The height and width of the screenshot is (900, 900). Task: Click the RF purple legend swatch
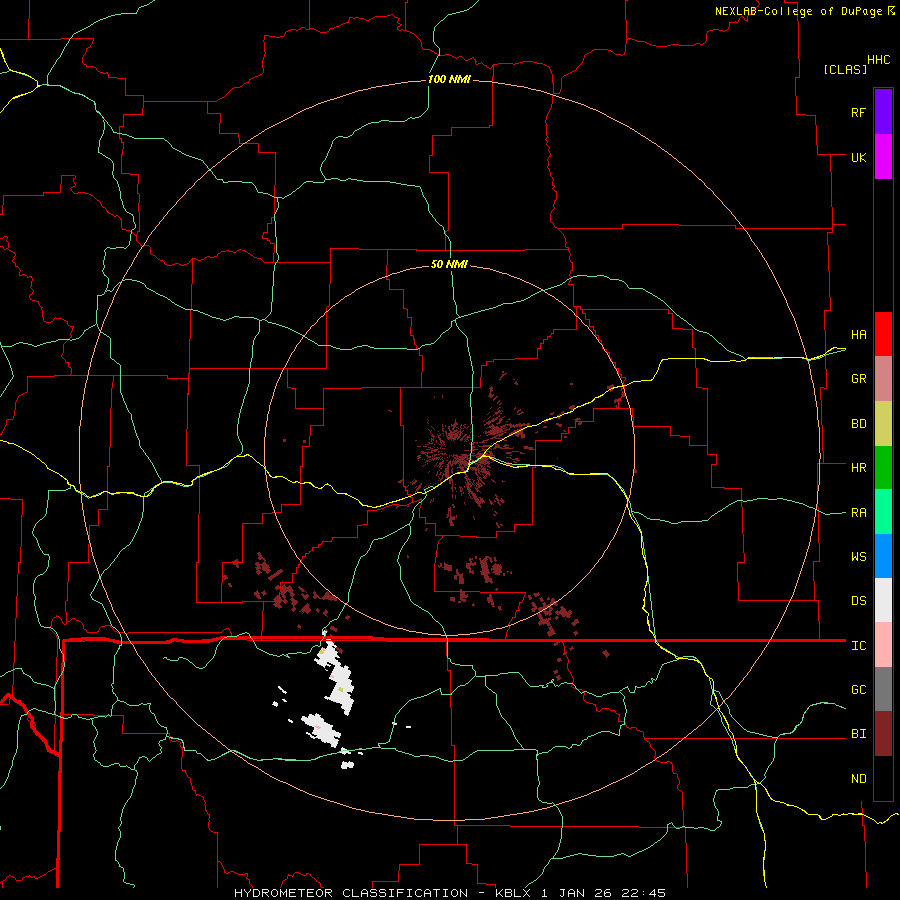pyautogui.click(x=883, y=112)
